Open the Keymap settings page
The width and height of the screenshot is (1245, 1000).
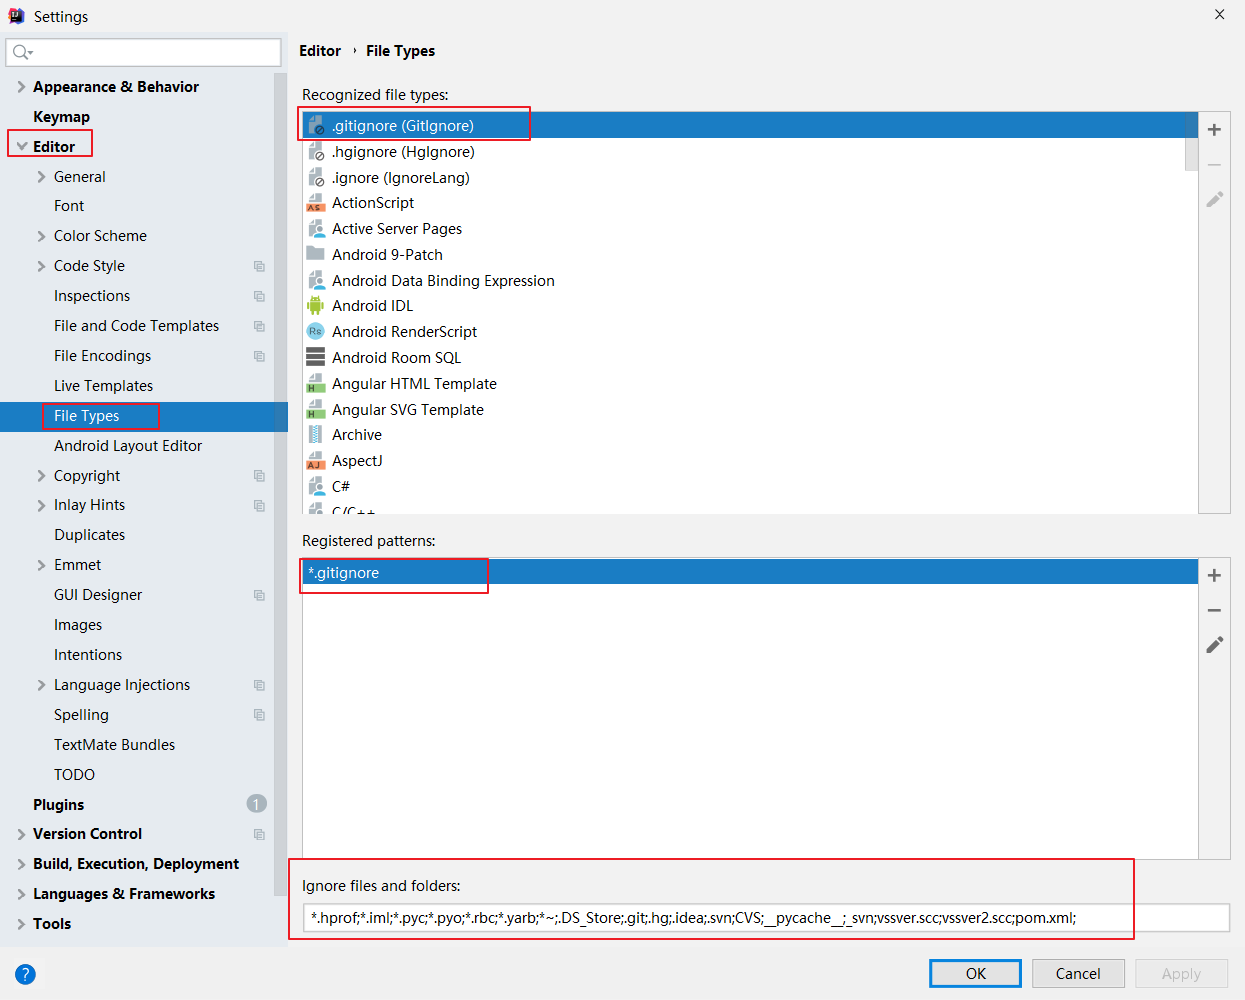[61, 117]
